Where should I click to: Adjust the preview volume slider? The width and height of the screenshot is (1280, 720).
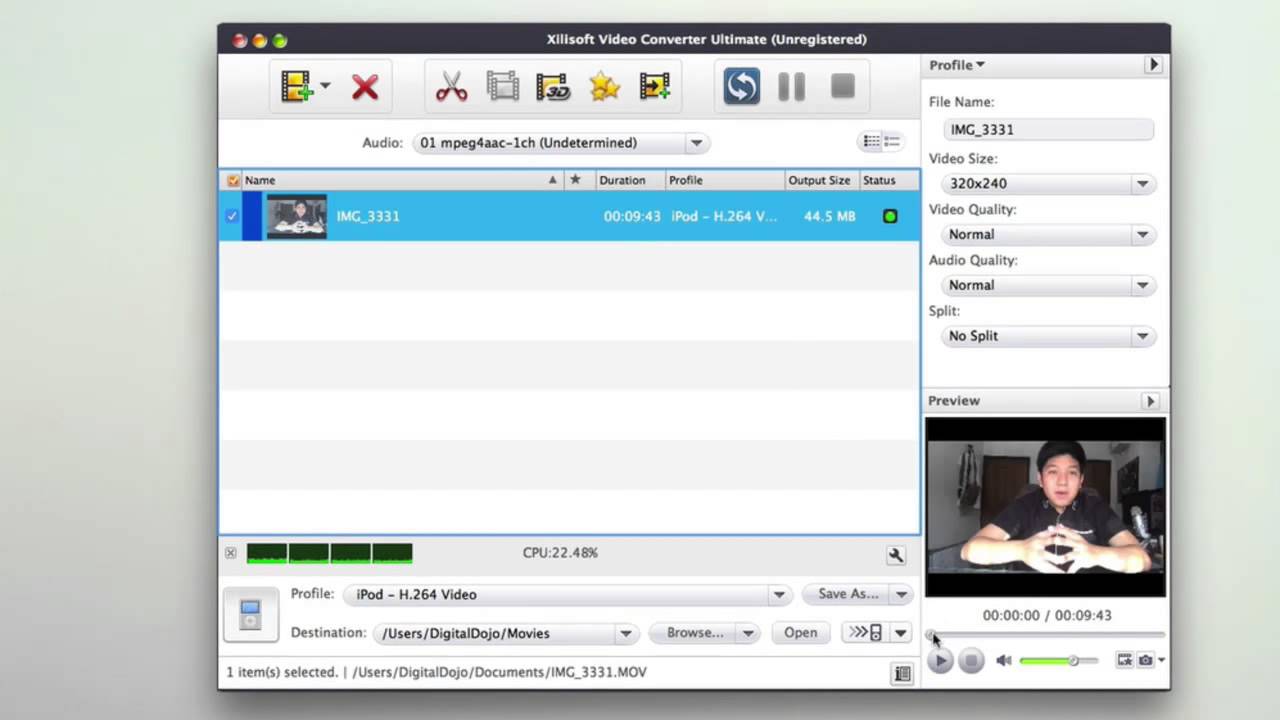(x=1058, y=661)
